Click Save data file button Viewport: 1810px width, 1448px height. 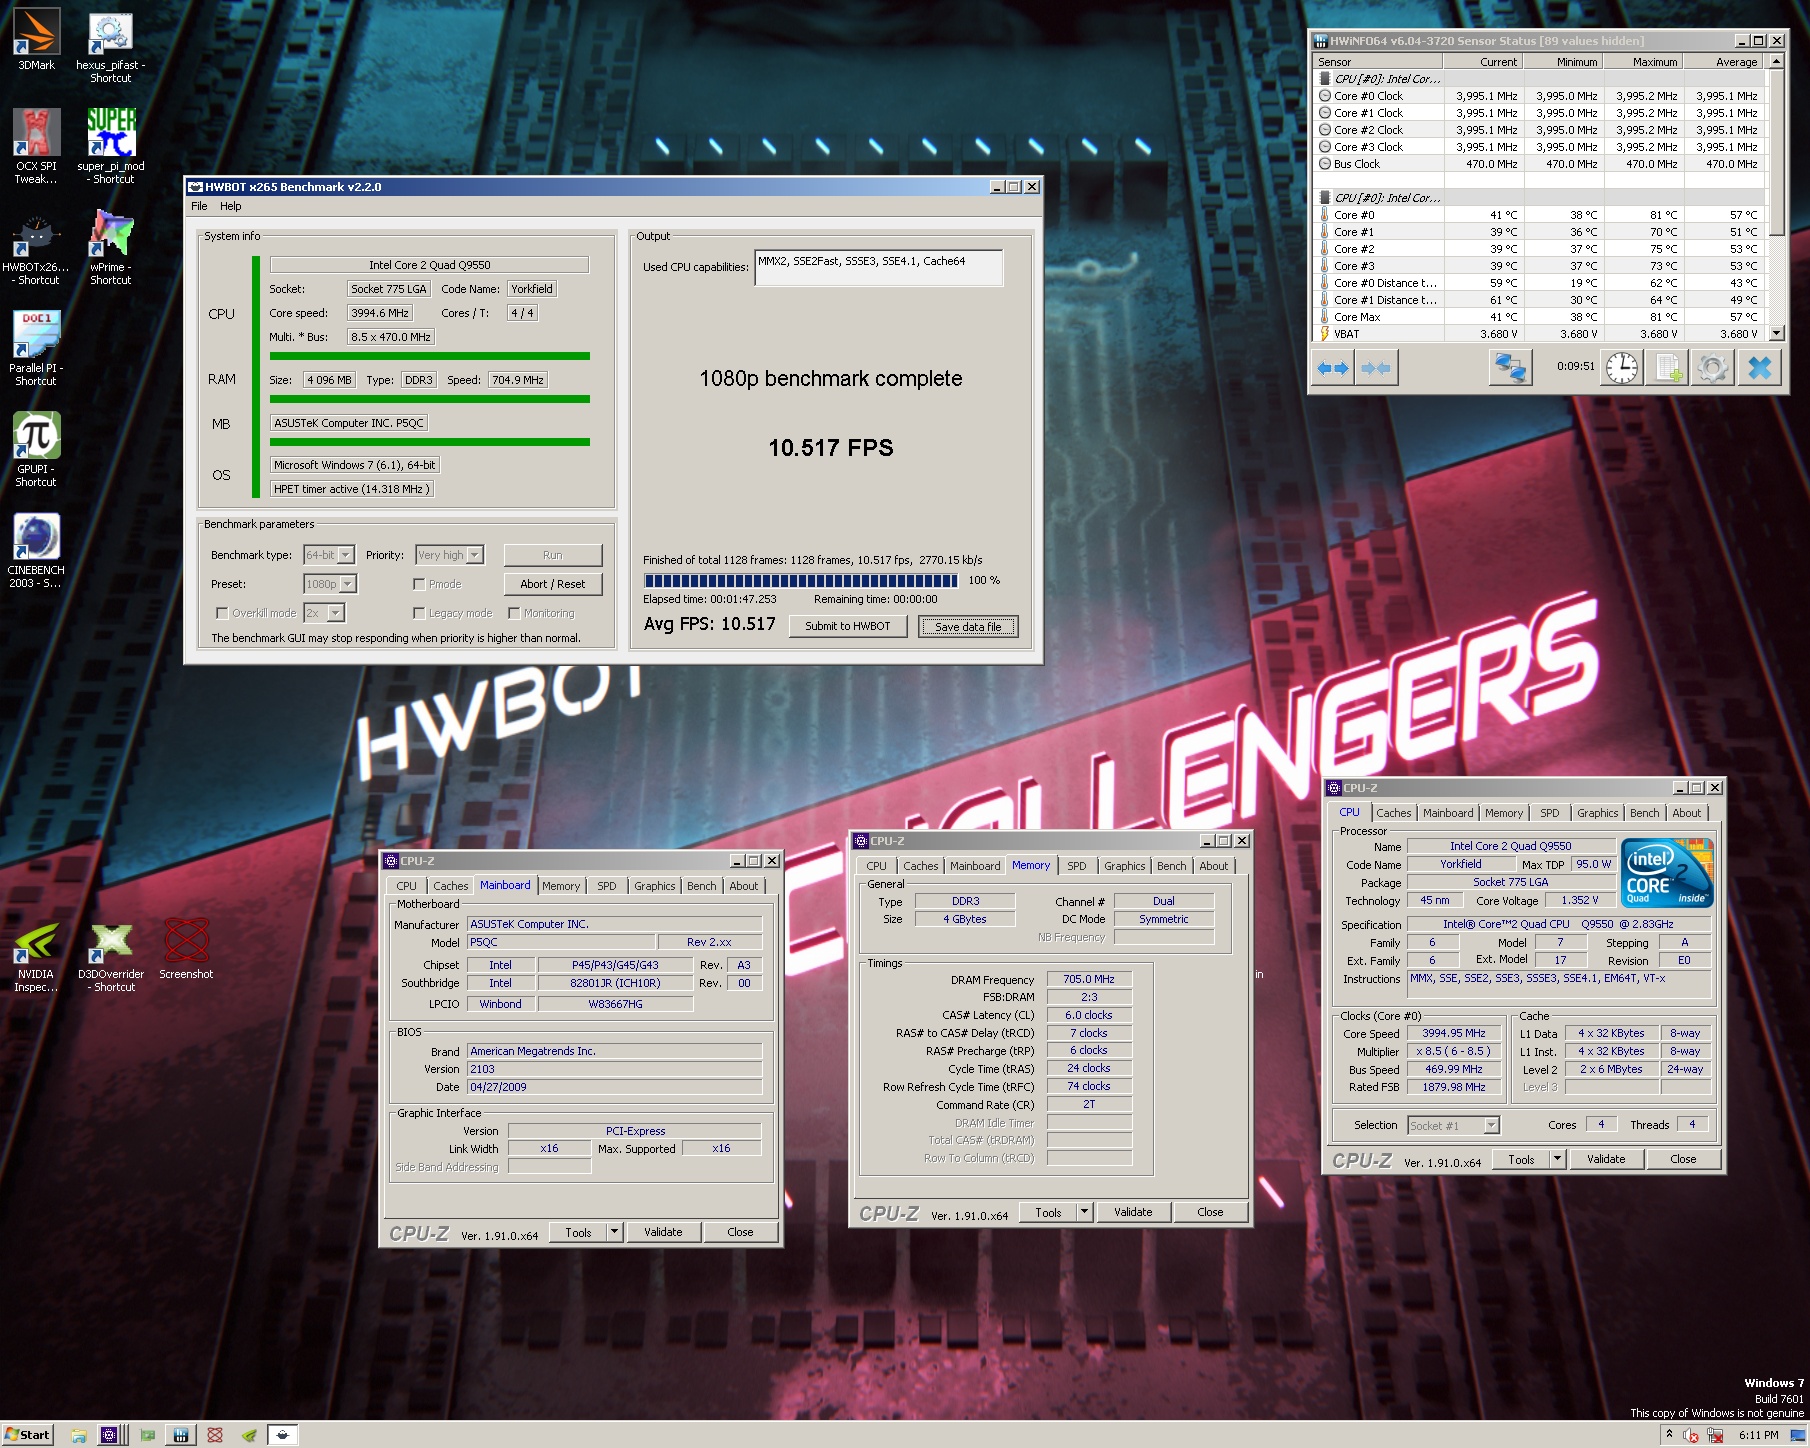(968, 626)
